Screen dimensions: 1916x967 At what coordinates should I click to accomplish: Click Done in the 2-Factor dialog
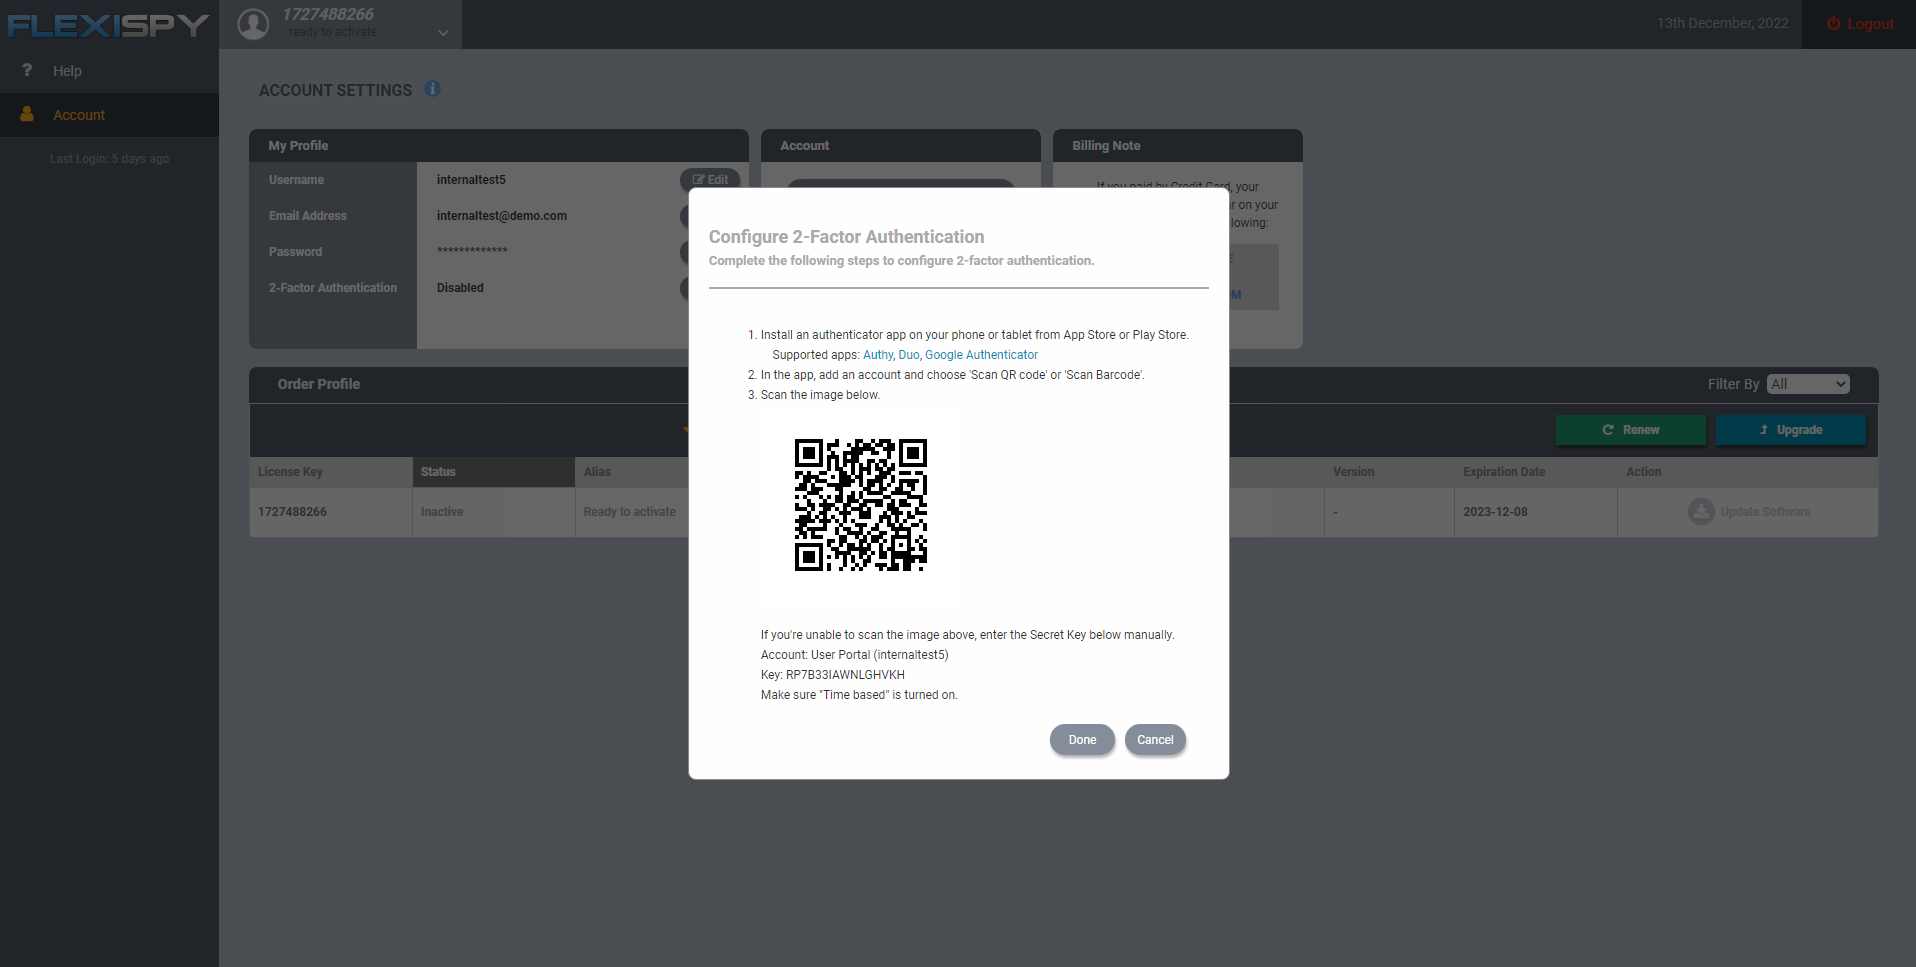(x=1082, y=740)
